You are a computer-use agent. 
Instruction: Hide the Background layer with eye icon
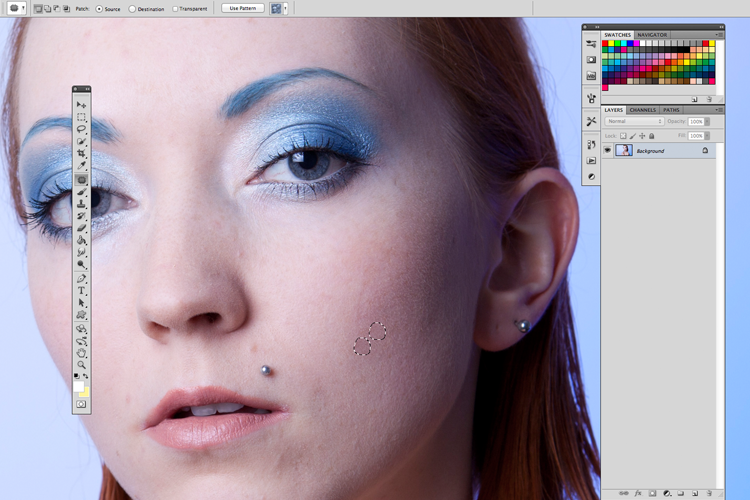tap(607, 151)
